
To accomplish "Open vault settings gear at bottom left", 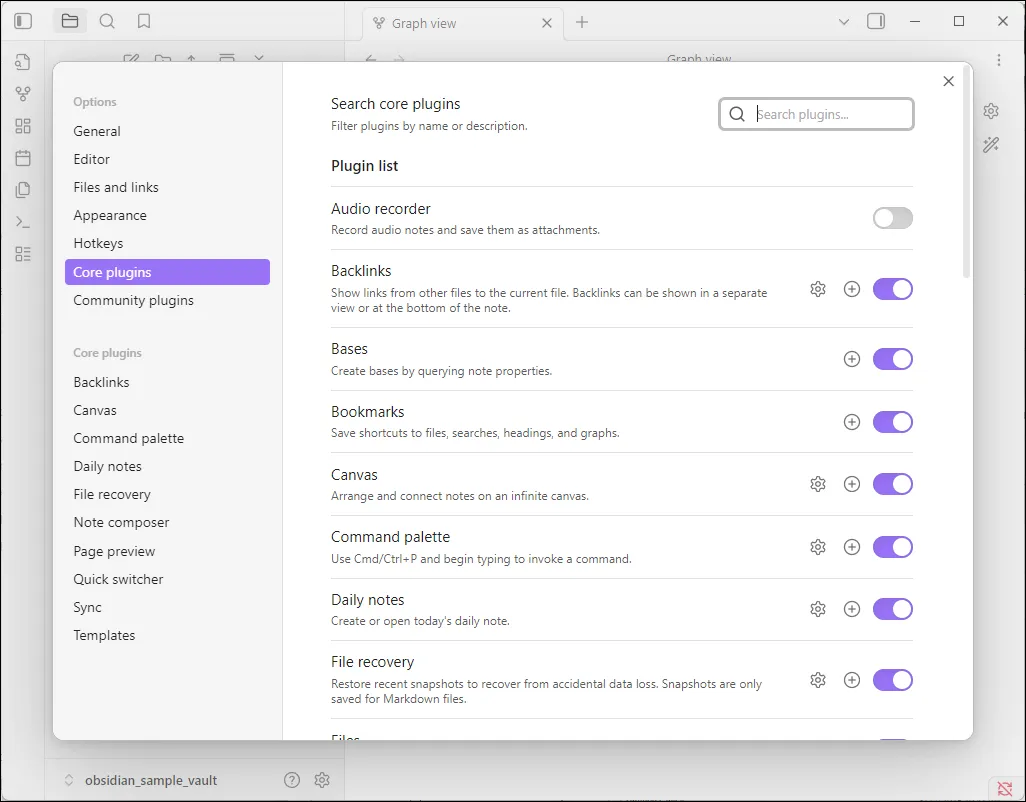I will coord(322,780).
